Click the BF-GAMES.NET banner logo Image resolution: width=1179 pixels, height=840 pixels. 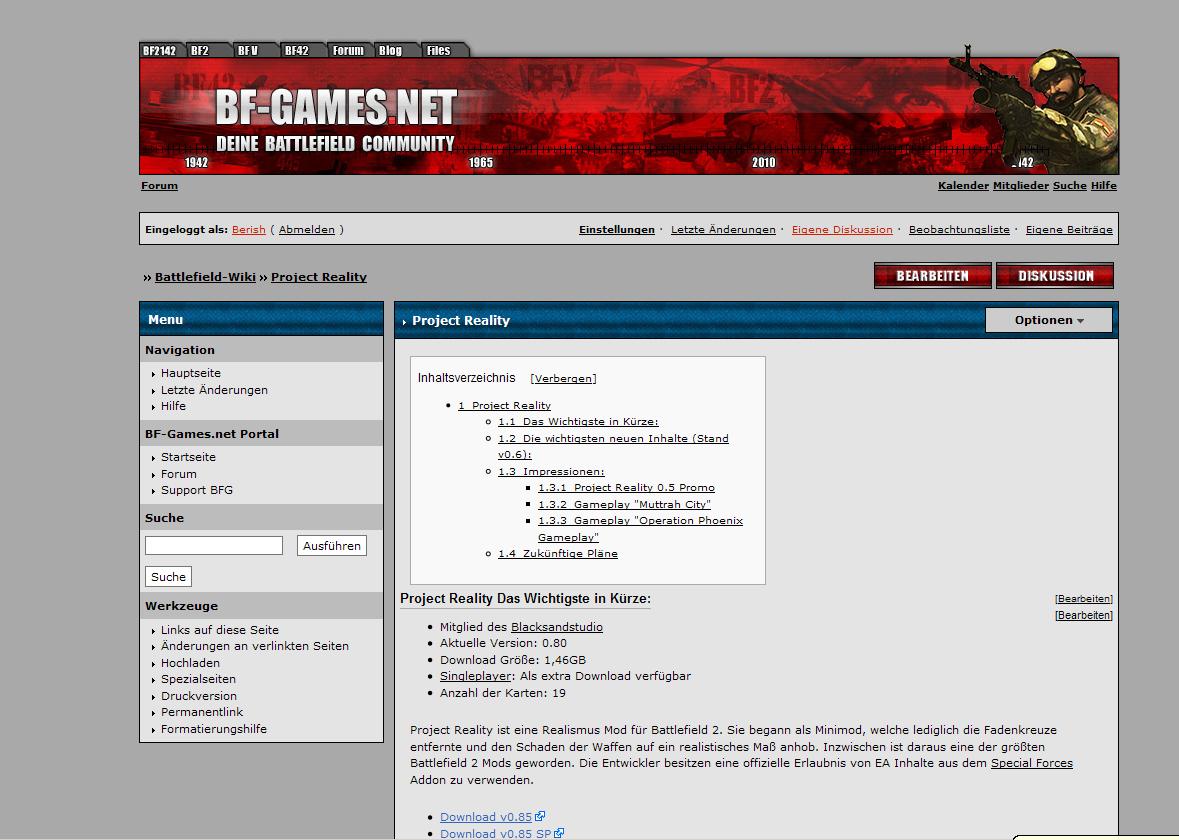[336, 108]
